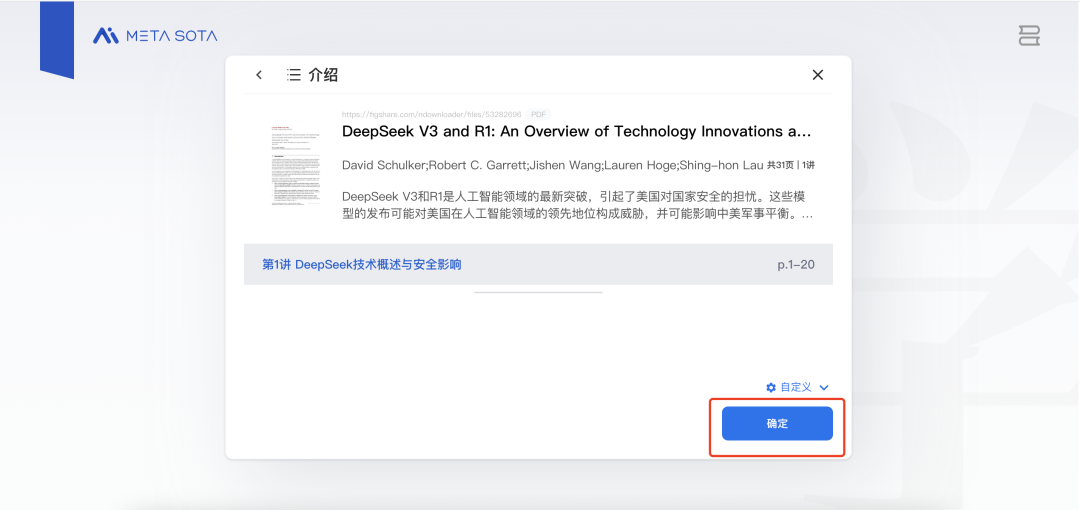Open the list icon beside 介绍
The image size is (1080, 510).
click(293, 75)
